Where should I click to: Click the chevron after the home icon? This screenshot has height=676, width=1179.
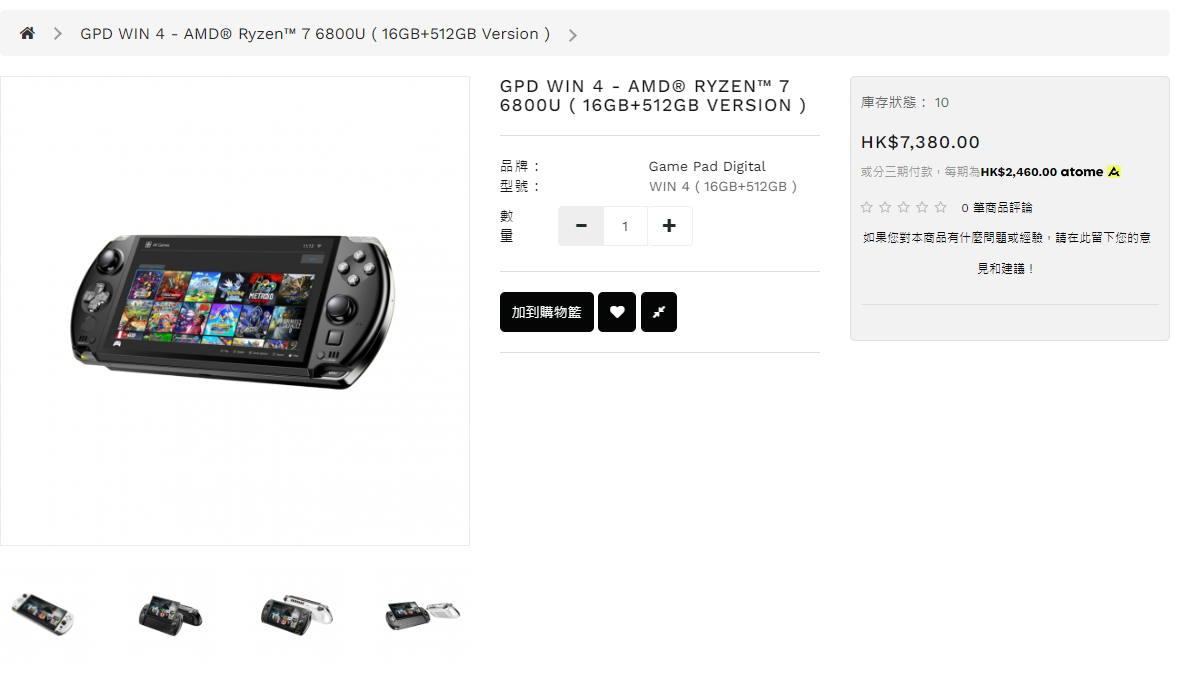click(x=58, y=34)
